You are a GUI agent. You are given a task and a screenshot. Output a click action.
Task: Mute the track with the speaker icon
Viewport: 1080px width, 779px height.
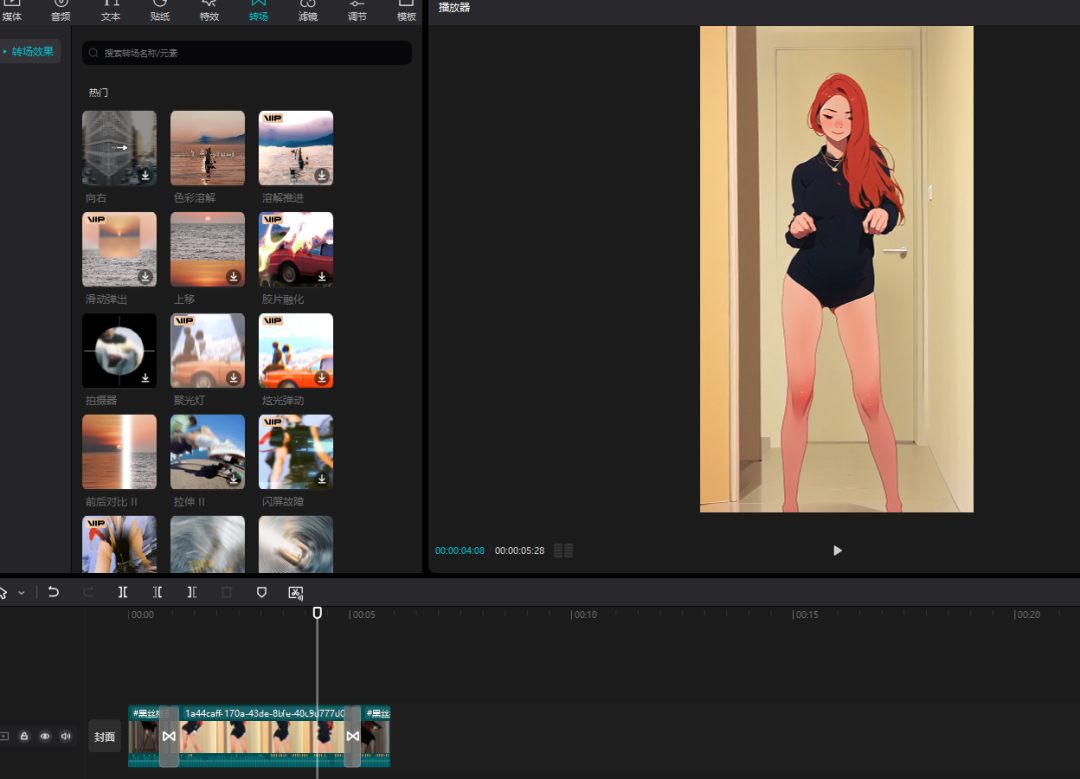tap(65, 736)
